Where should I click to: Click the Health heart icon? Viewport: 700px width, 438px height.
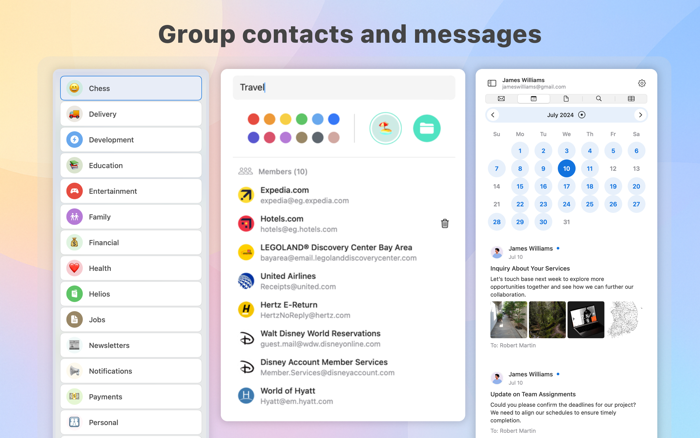pyautogui.click(x=75, y=268)
